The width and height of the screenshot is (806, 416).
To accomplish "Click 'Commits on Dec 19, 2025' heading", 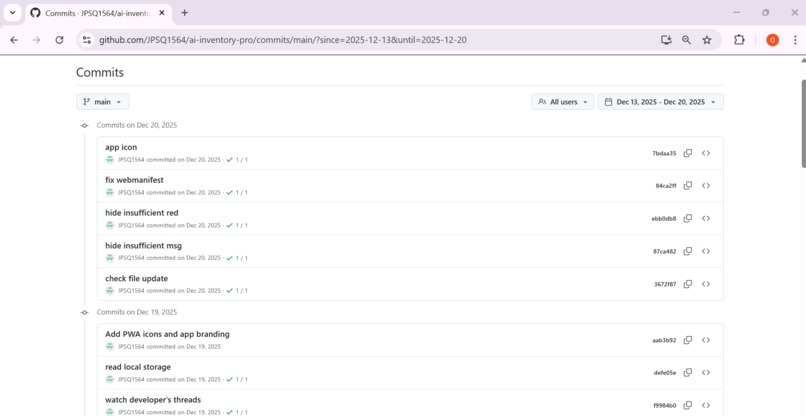I will (137, 312).
